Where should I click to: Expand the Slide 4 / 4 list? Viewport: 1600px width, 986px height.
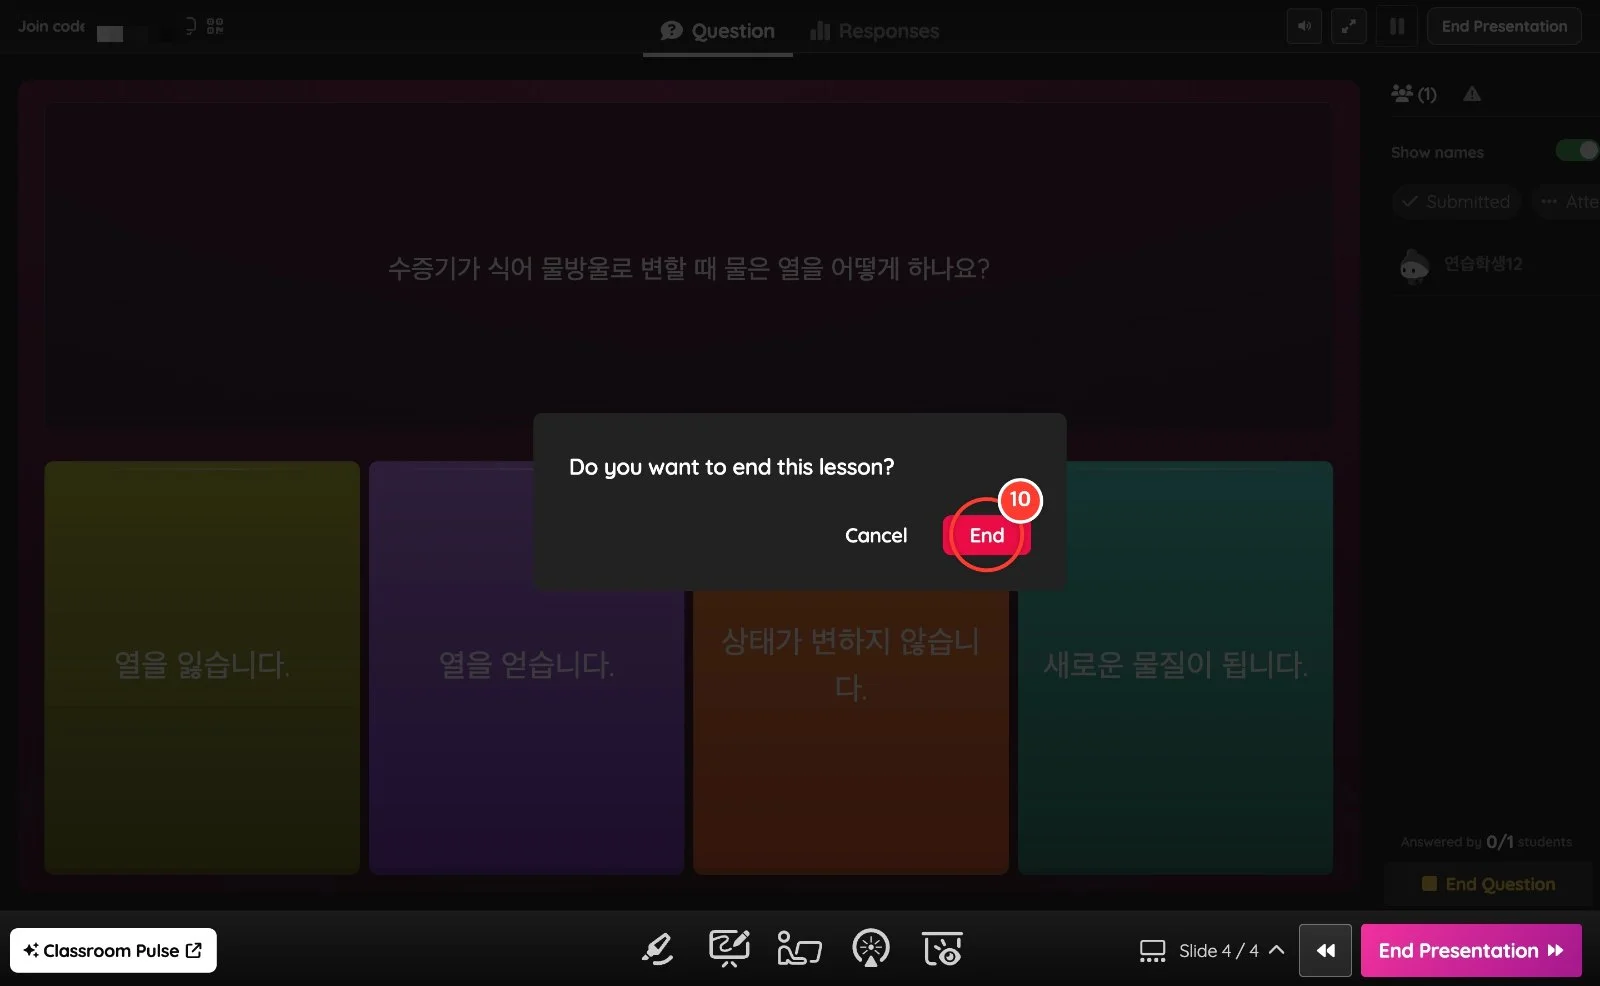tap(1277, 950)
